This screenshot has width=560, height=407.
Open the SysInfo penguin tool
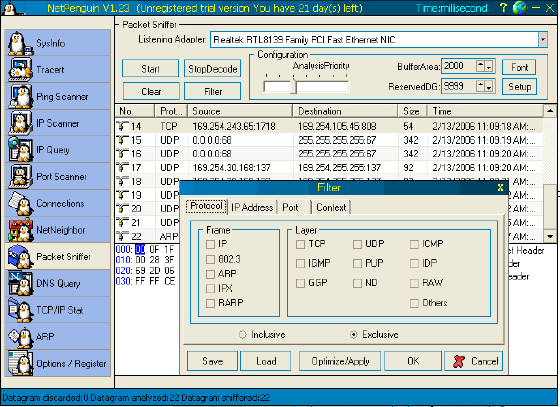pyautogui.click(x=58, y=42)
